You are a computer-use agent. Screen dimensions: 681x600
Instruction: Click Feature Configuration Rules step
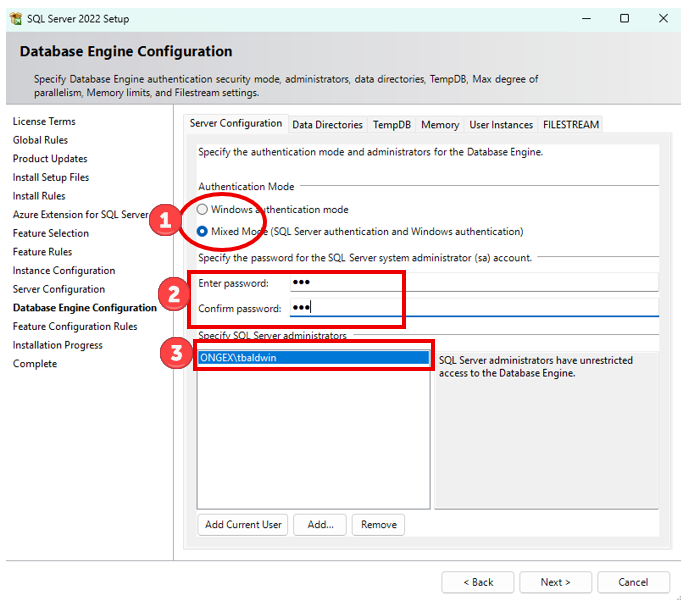click(75, 327)
